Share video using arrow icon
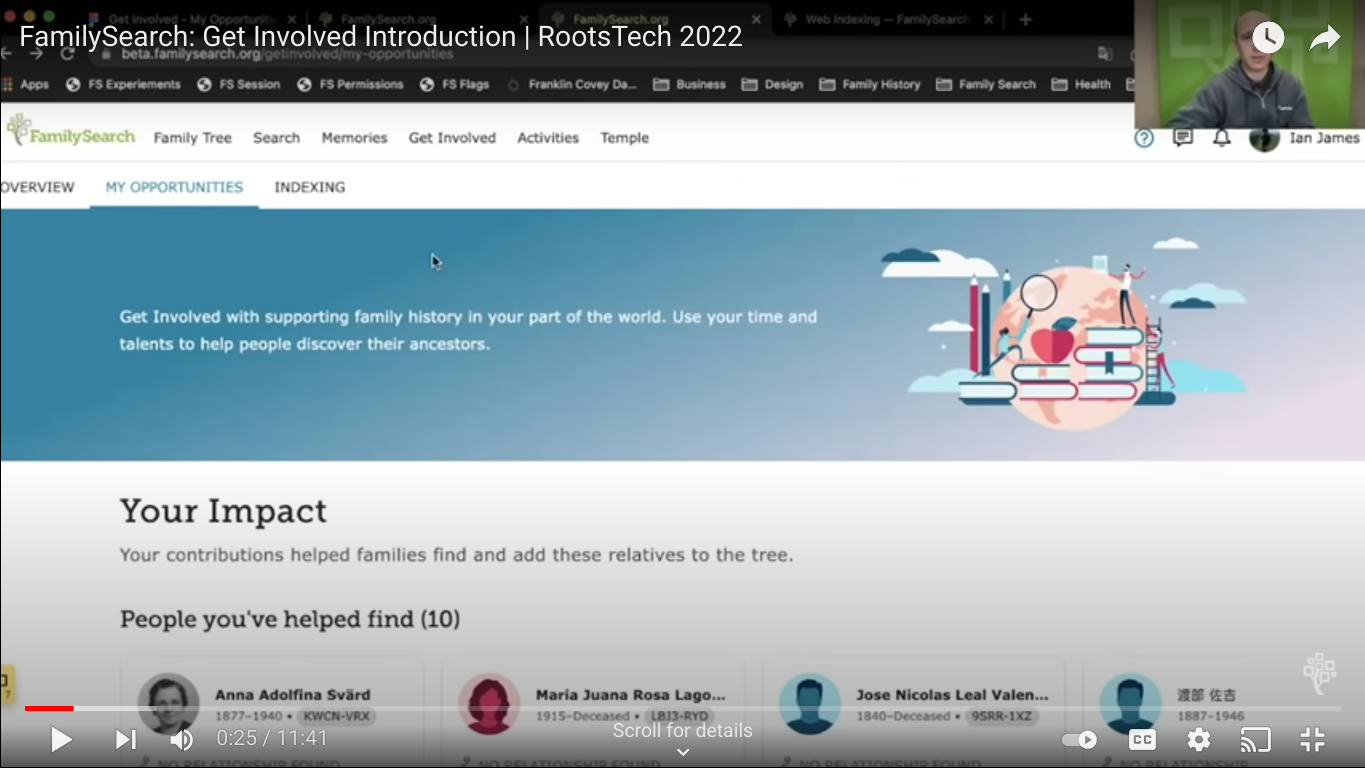 [1324, 38]
